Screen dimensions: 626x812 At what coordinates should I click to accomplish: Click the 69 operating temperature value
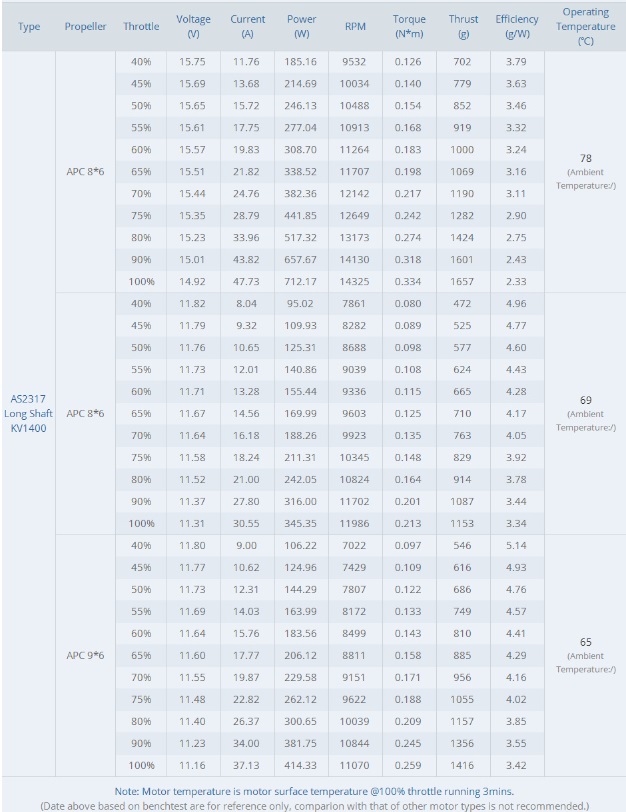click(586, 400)
